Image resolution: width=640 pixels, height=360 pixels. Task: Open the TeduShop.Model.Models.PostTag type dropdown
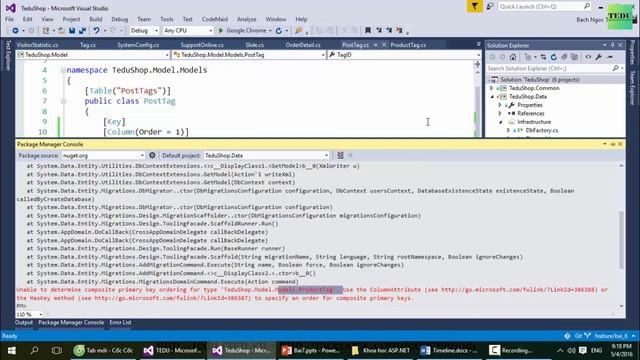[x=323, y=55]
